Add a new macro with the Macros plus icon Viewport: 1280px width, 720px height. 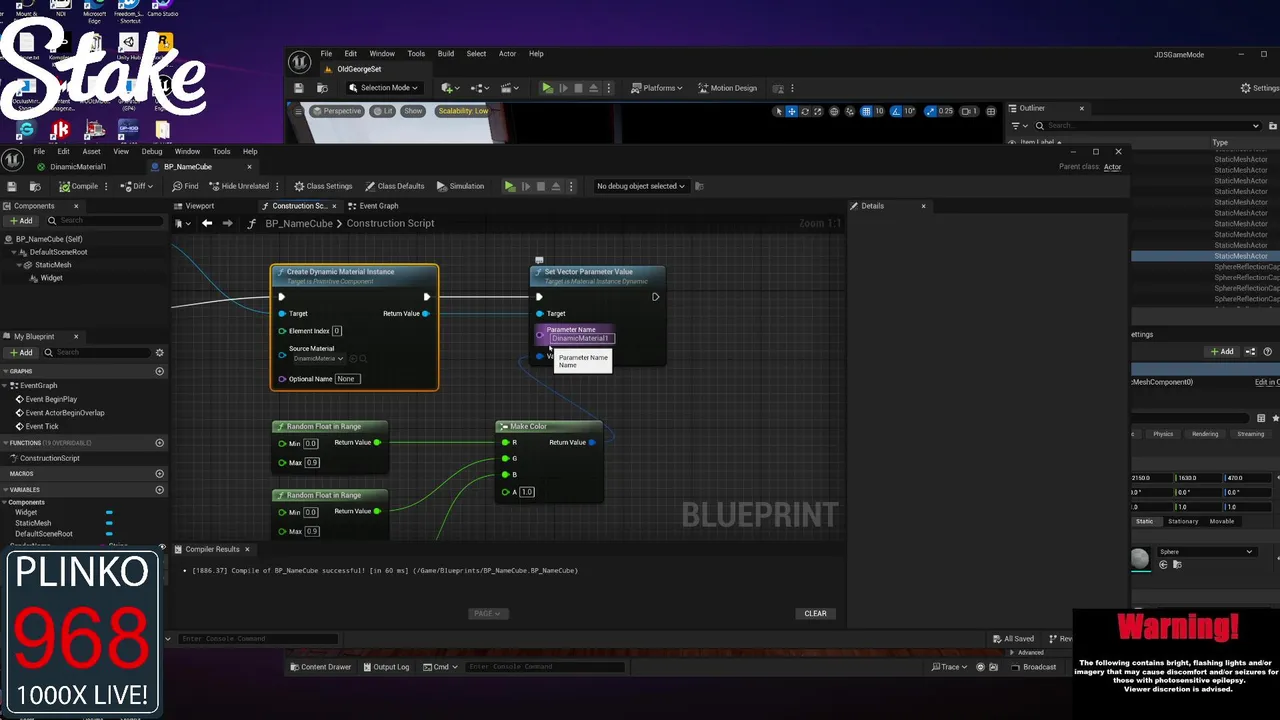coord(159,474)
